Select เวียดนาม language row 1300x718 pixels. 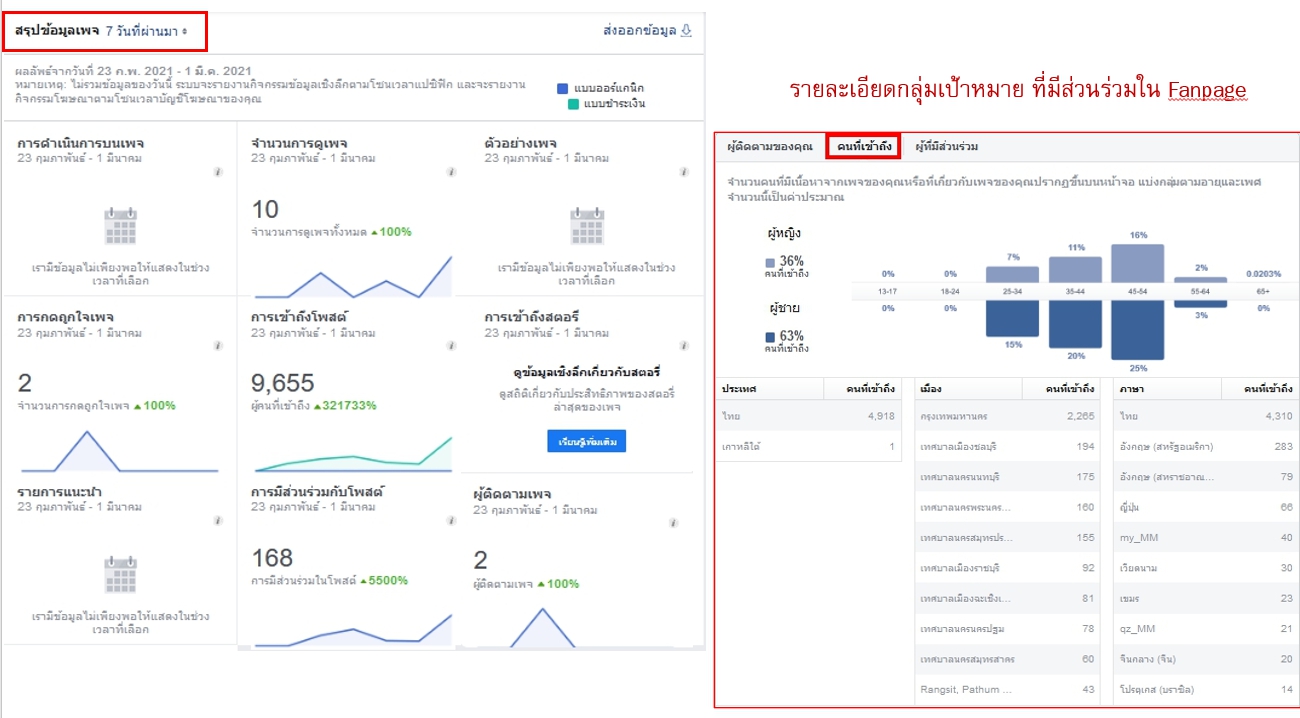point(1207,568)
